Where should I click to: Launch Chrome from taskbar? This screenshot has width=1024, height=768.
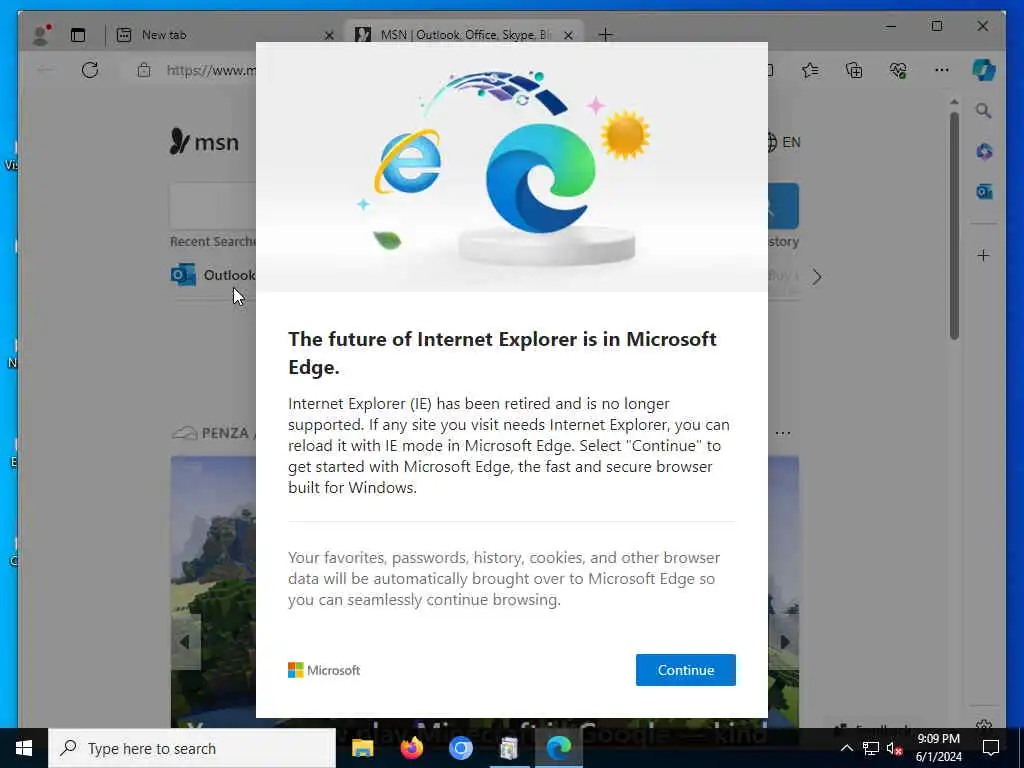(x=460, y=748)
